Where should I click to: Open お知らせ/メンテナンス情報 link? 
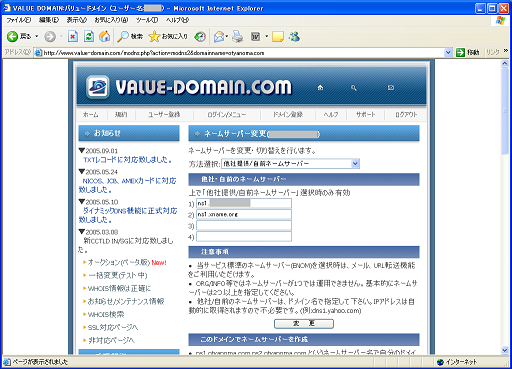pyautogui.click(x=126, y=301)
